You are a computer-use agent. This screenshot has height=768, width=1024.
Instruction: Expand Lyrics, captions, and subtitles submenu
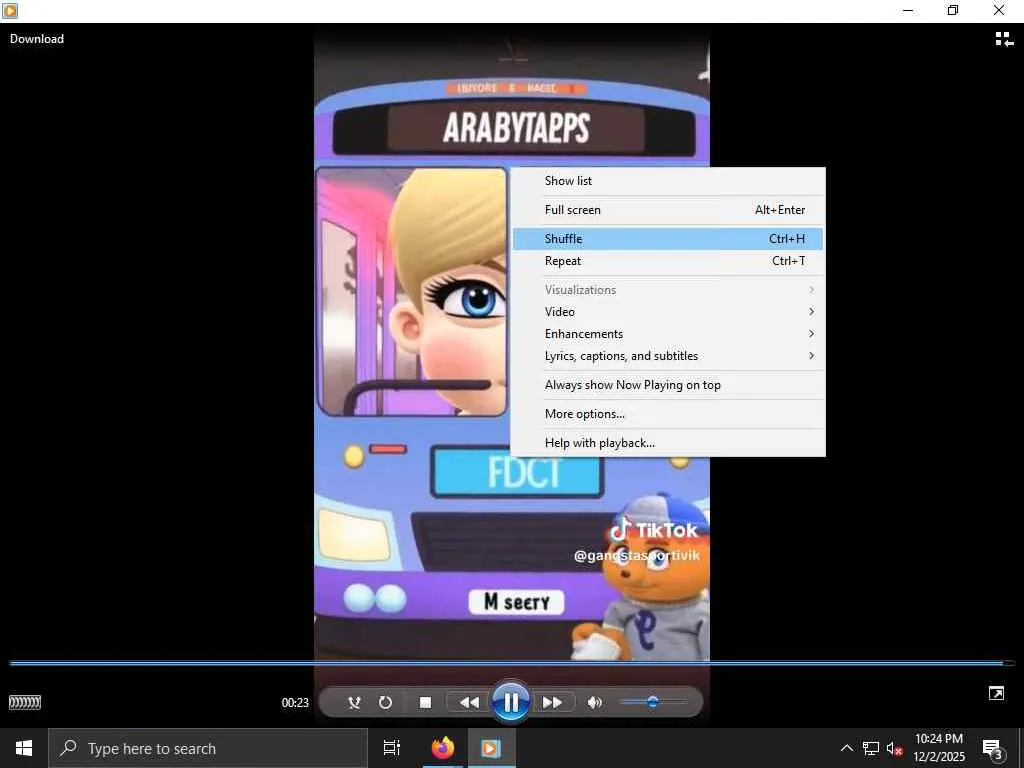(x=667, y=356)
